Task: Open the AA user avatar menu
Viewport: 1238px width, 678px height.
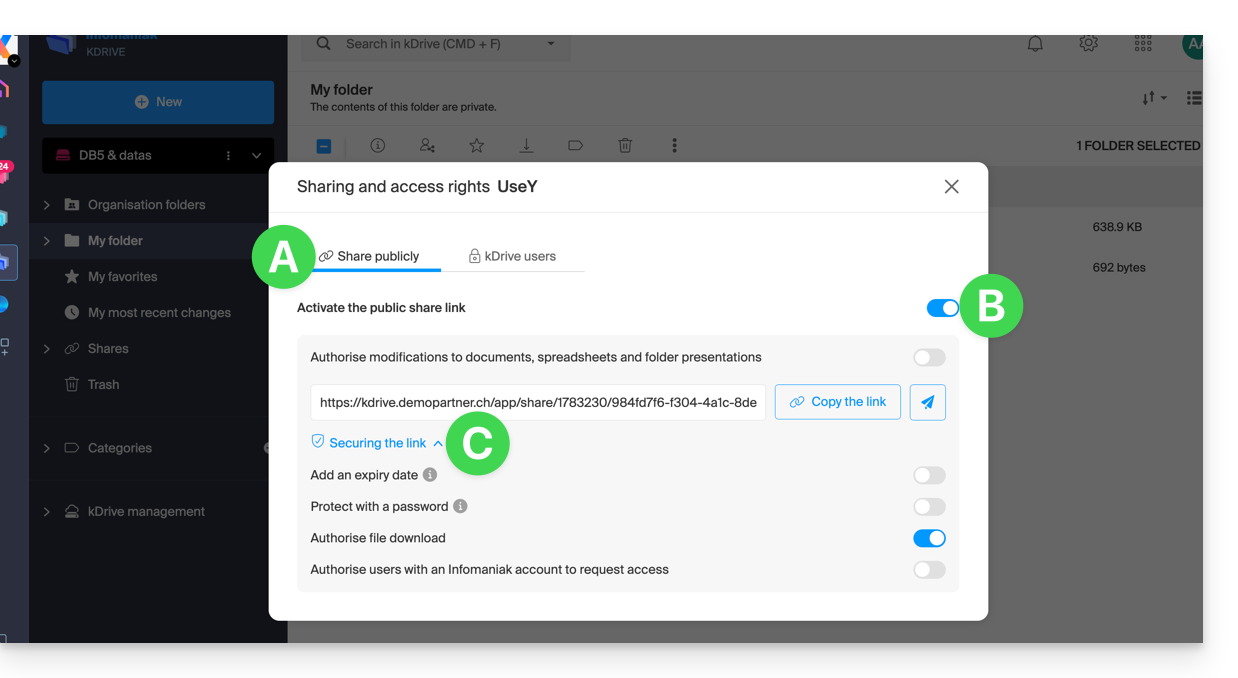Action: [1192, 44]
